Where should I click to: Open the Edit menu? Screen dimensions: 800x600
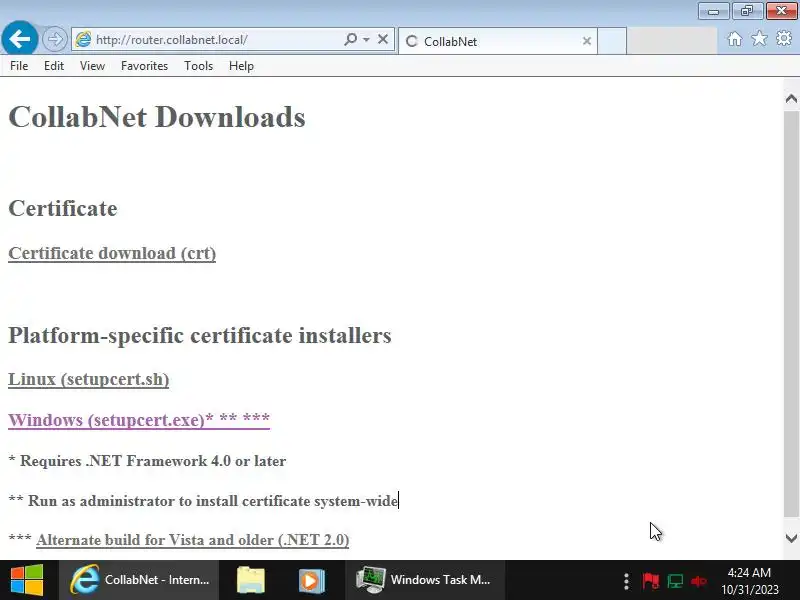(x=54, y=66)
